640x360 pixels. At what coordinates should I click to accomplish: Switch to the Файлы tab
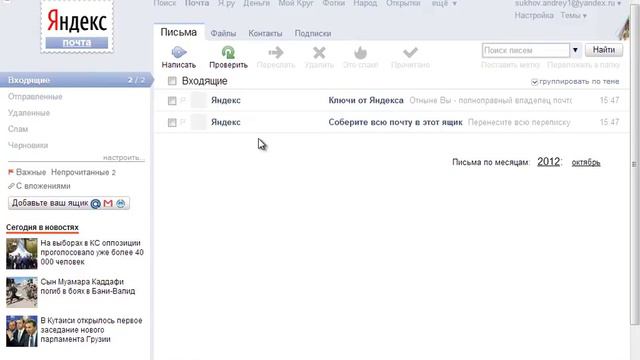tap(223, 33)
